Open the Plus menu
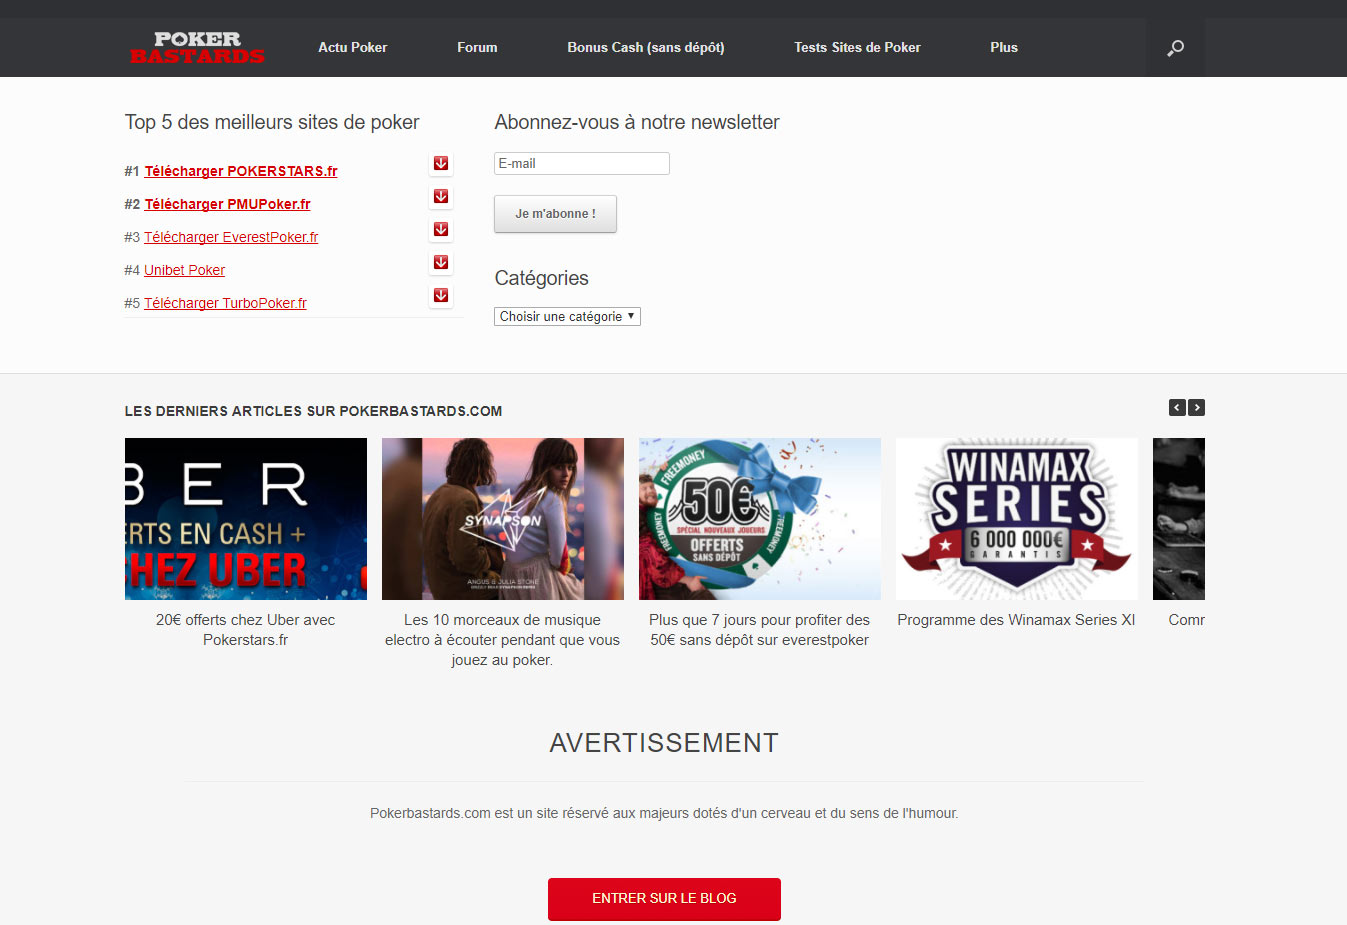Screen dimensions: 1347x925 pyautogui.click(x=1004, y=47)
